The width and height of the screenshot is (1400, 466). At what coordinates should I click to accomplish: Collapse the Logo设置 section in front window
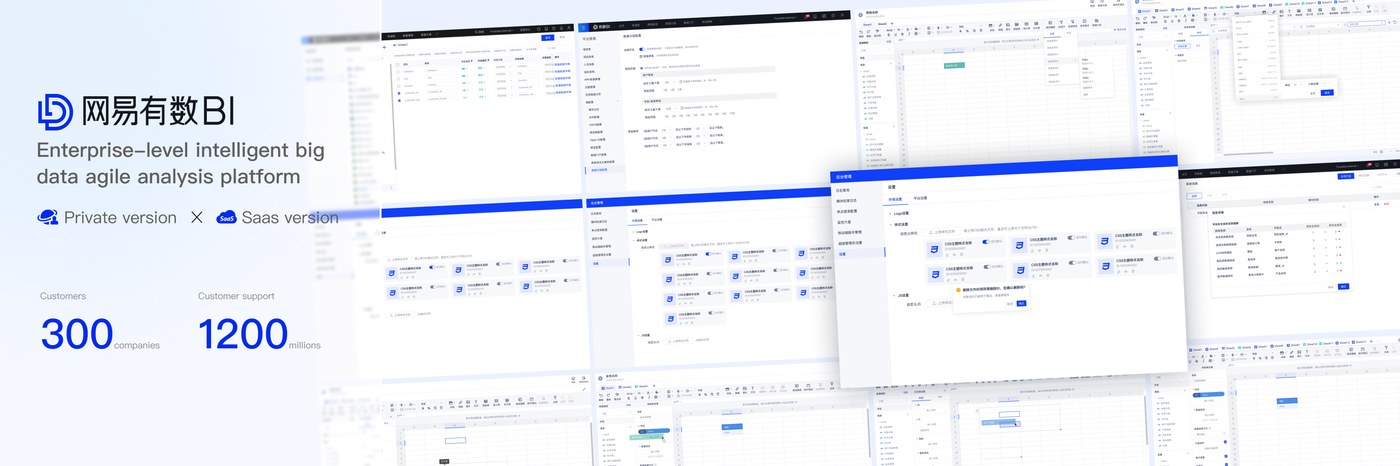click(x=890, y=214)
